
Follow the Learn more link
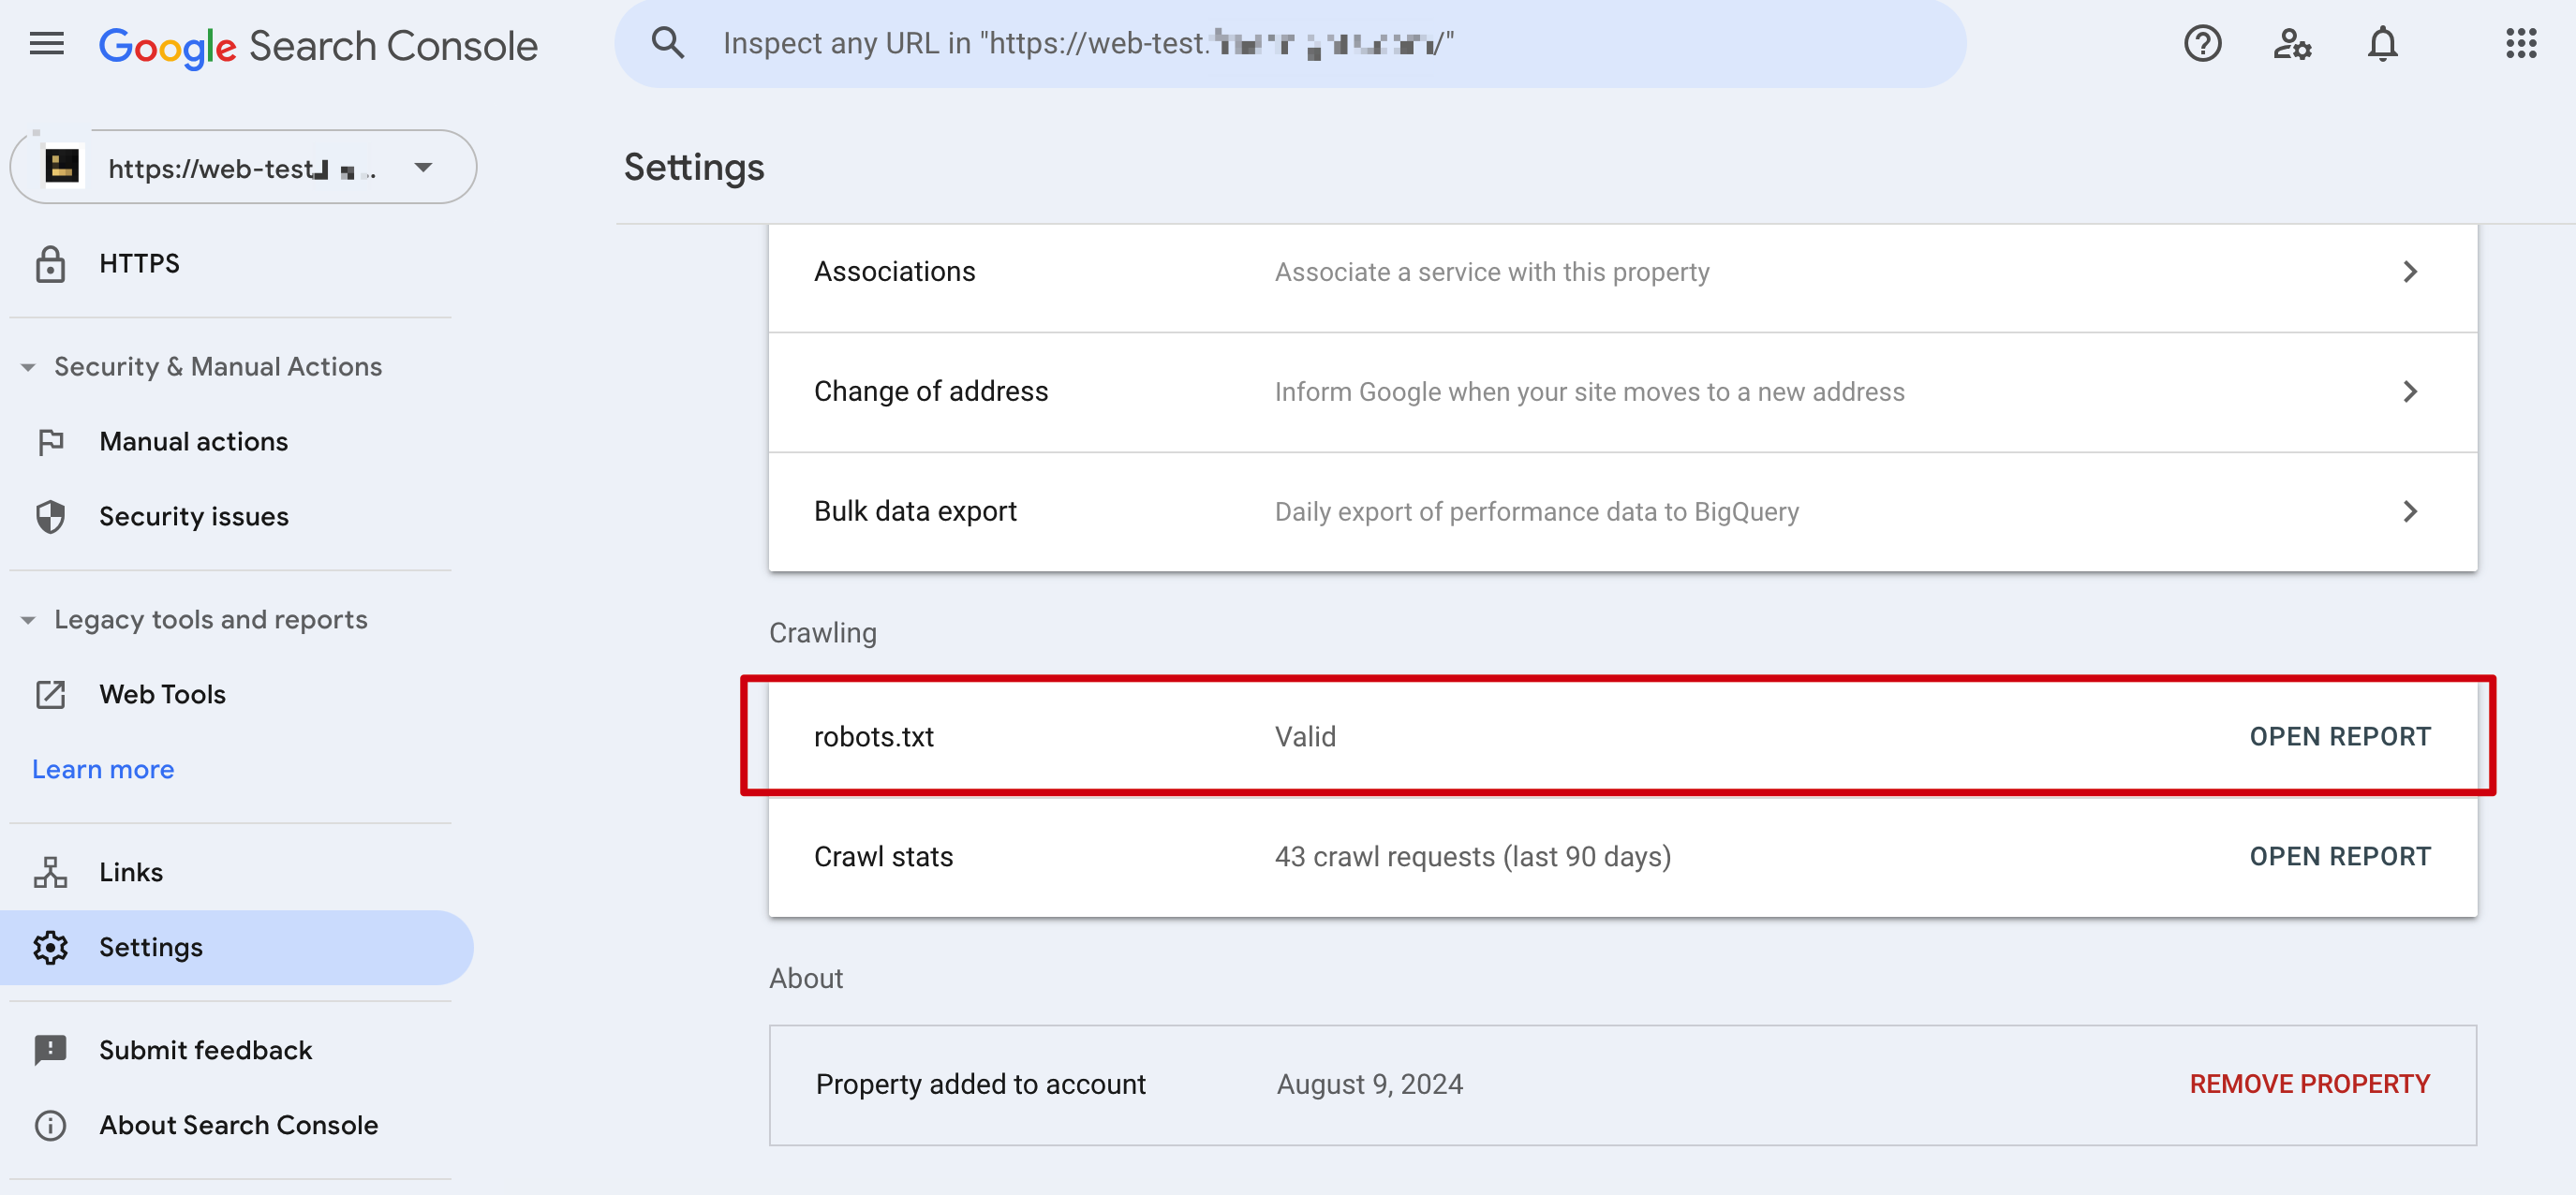[x=103, y=770]
